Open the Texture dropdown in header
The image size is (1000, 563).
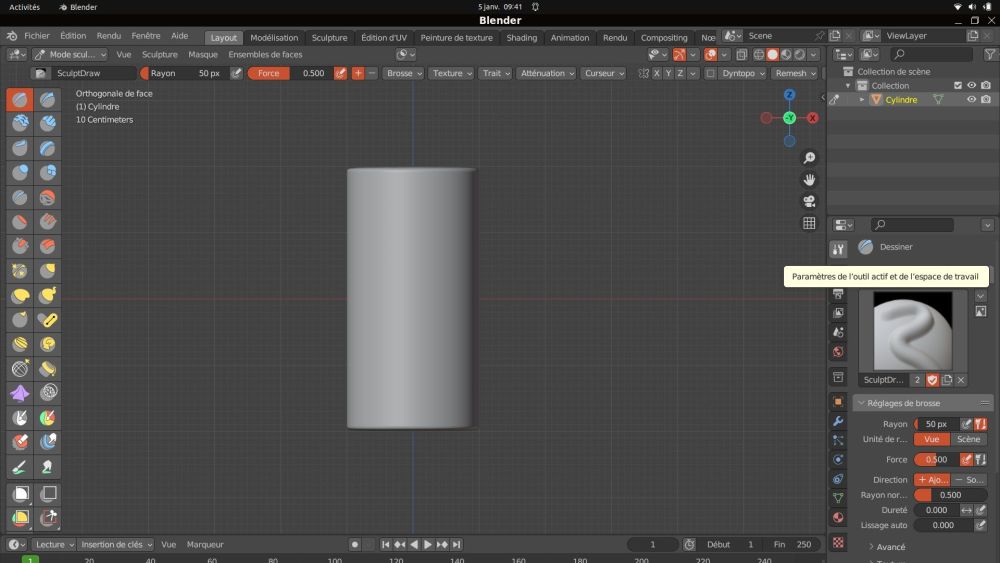click(x=452, y=73)
